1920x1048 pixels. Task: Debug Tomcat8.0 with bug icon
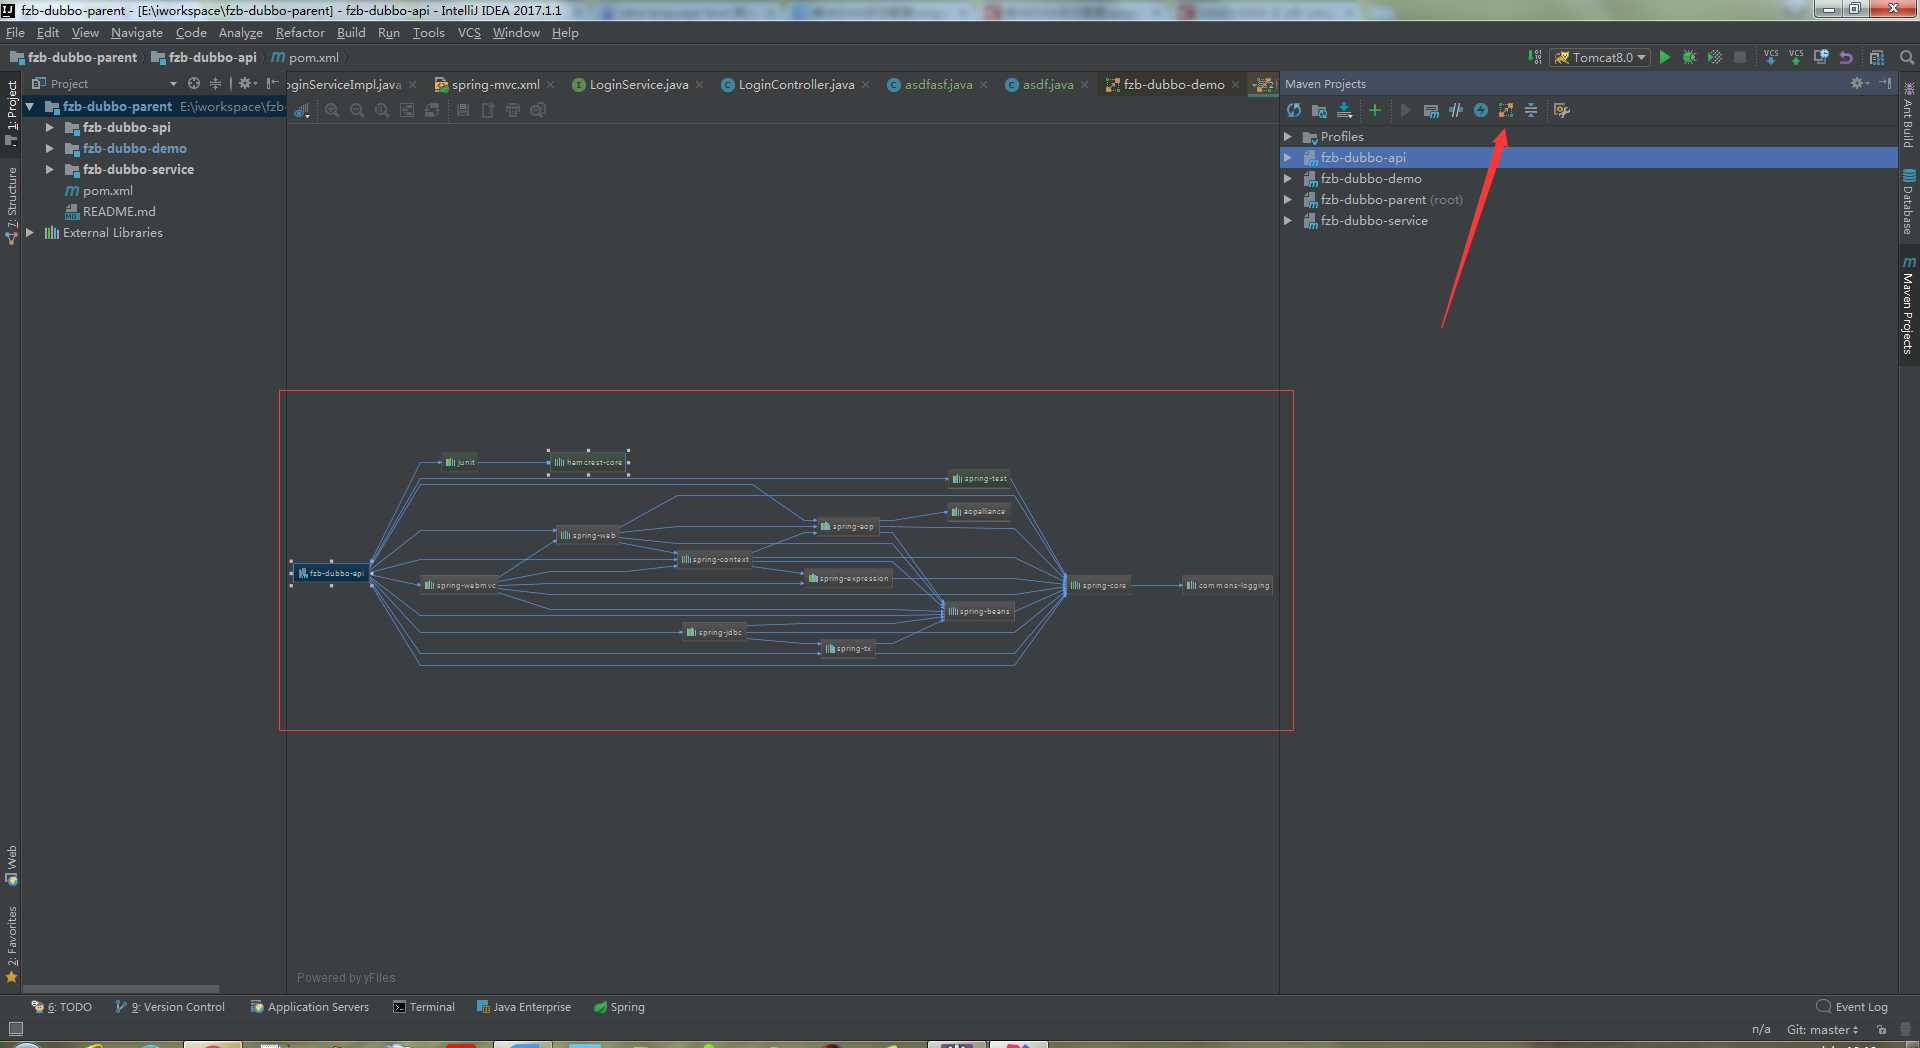point(1690,57)
